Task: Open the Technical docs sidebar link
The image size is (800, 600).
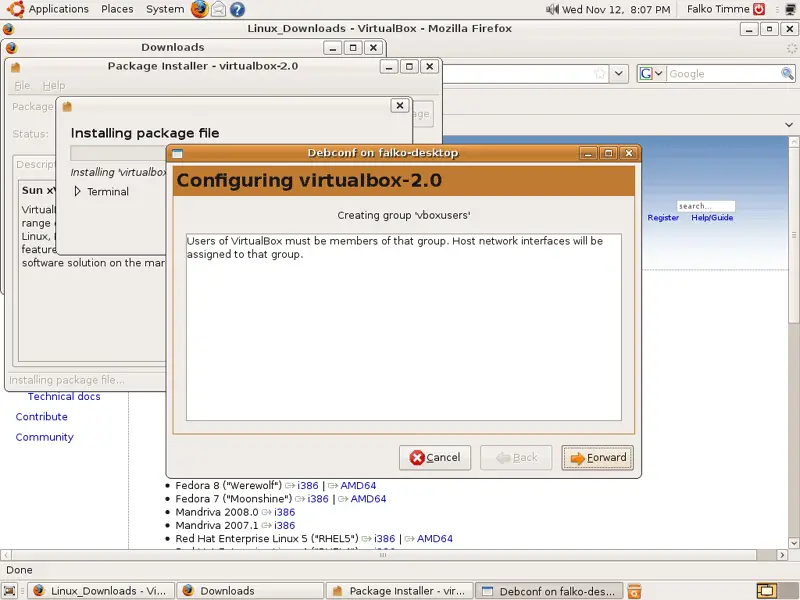Action: click(64, 396)
